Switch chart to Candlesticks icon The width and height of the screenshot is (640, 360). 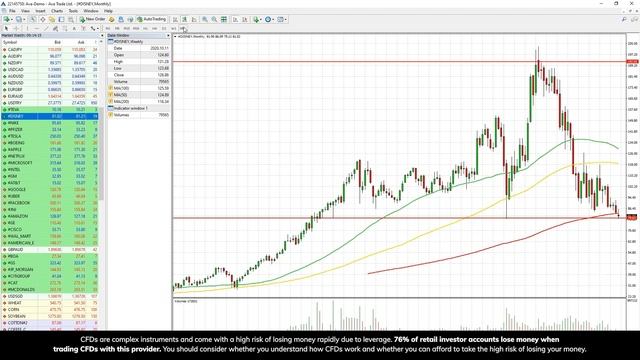pos(184,19)
